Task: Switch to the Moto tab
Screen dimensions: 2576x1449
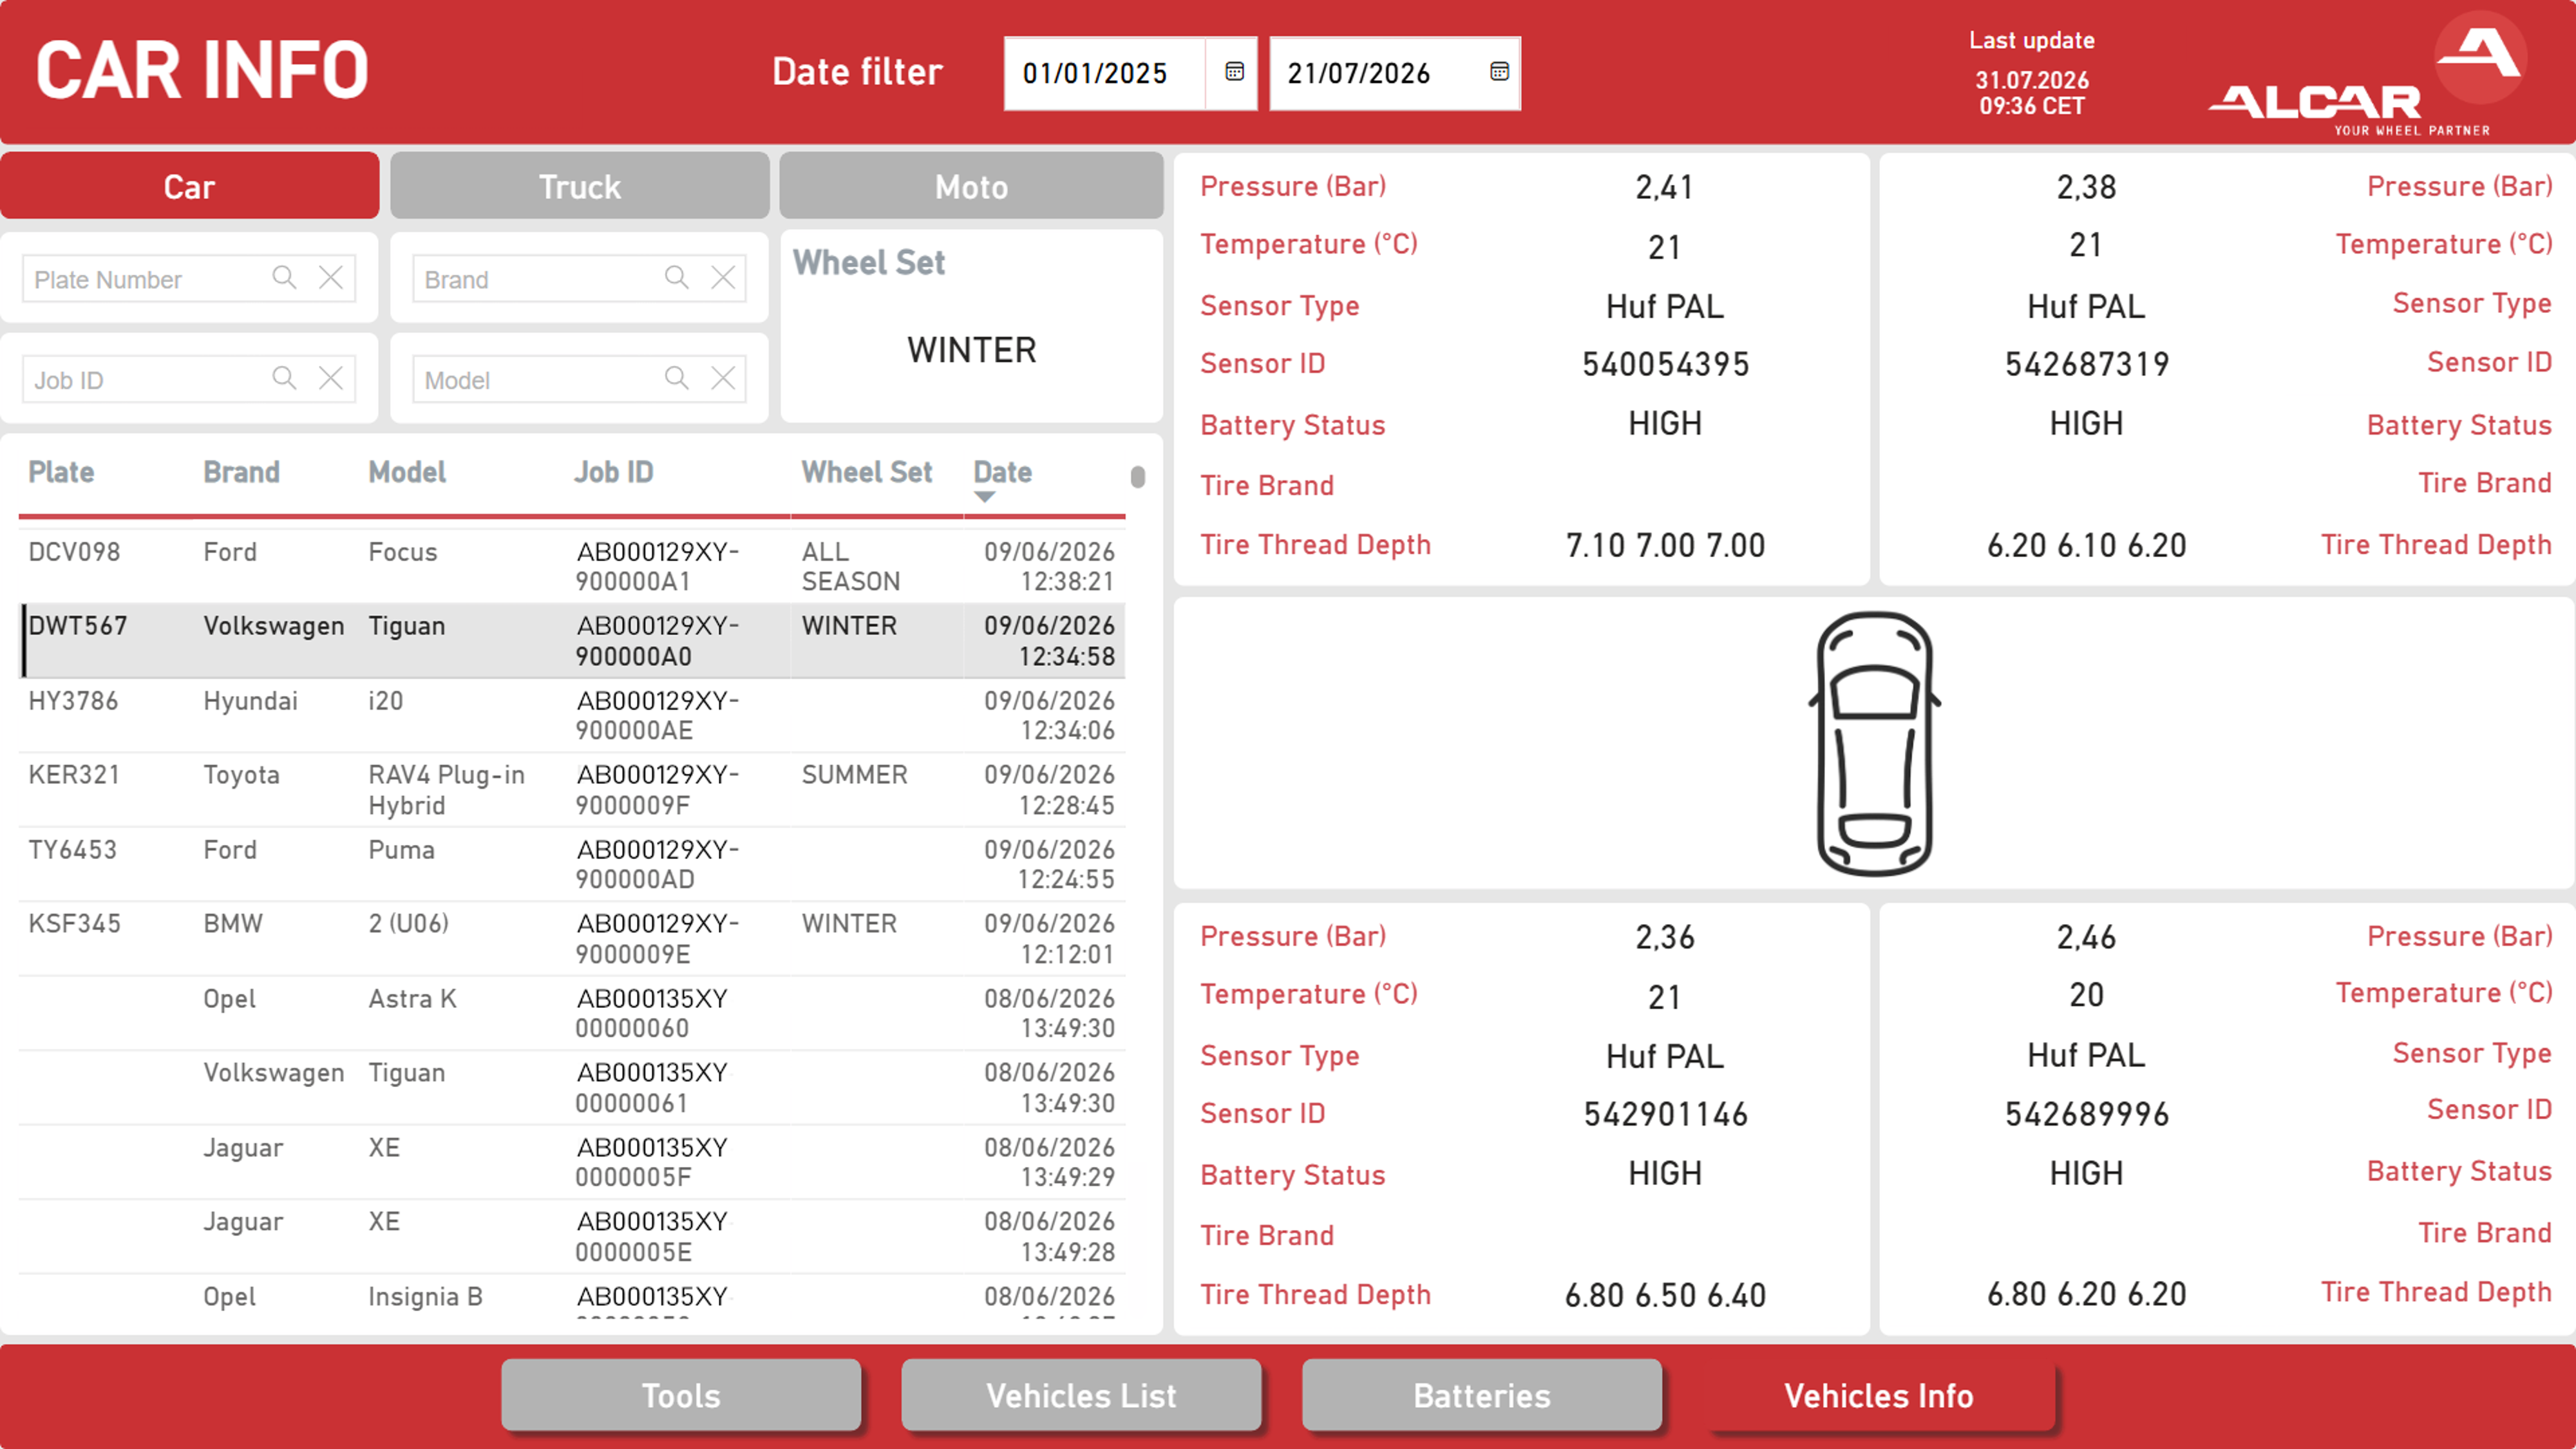Action: click(971, 186)
